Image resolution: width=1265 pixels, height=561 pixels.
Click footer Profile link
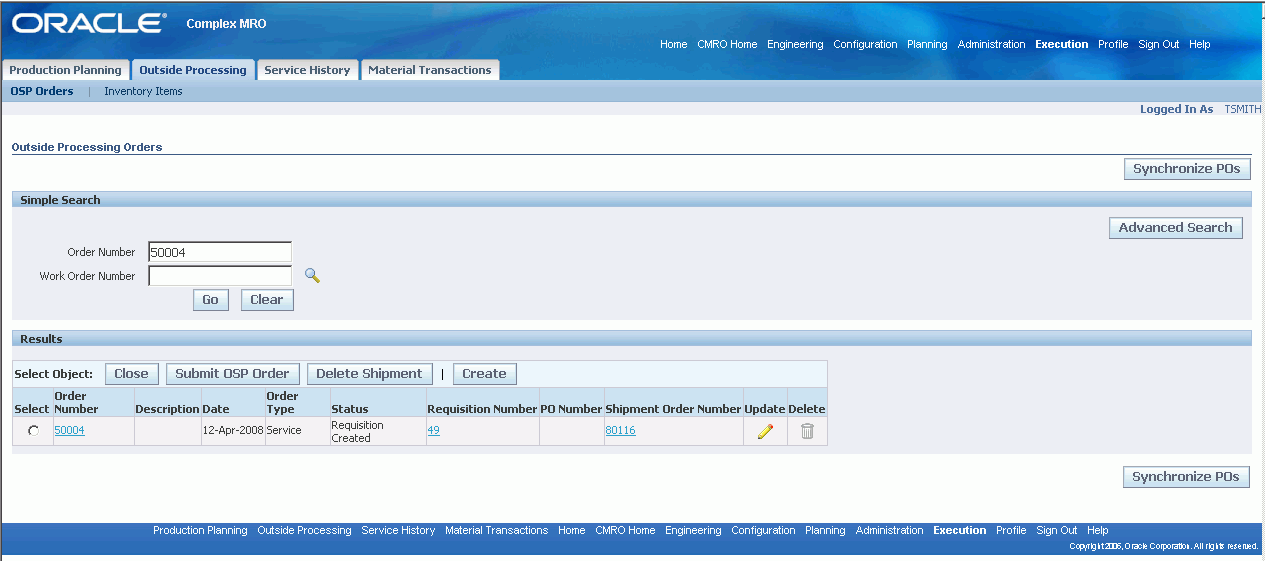coord(1011,531)
